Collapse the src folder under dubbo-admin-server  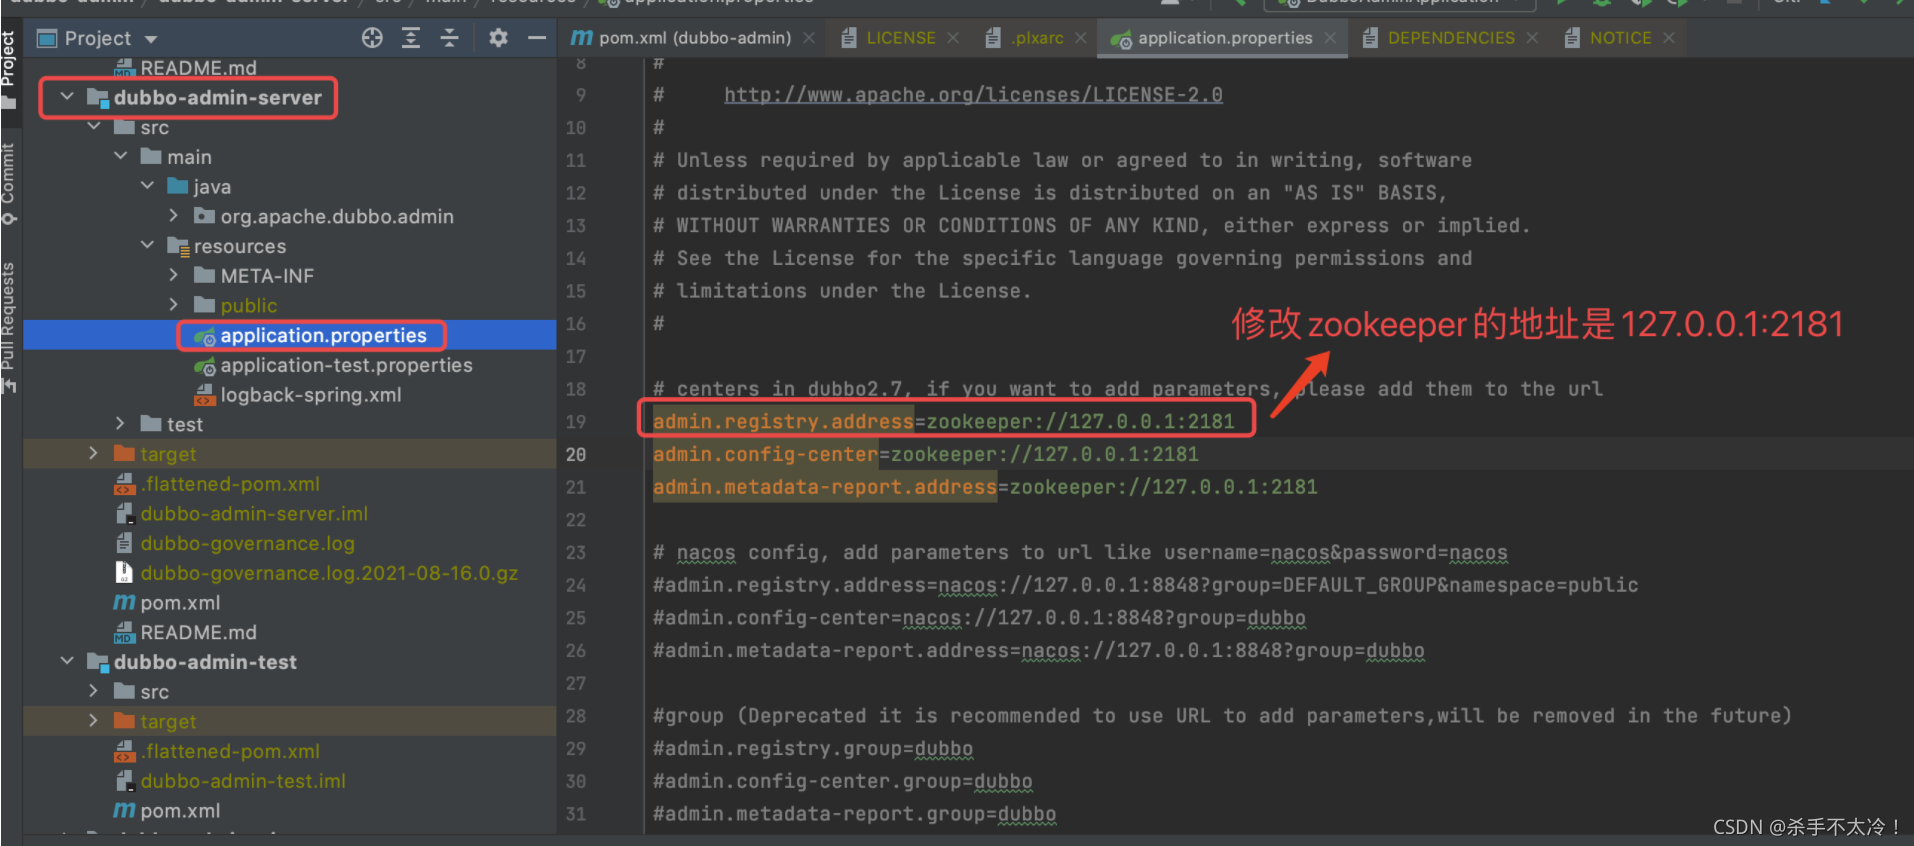94,126
